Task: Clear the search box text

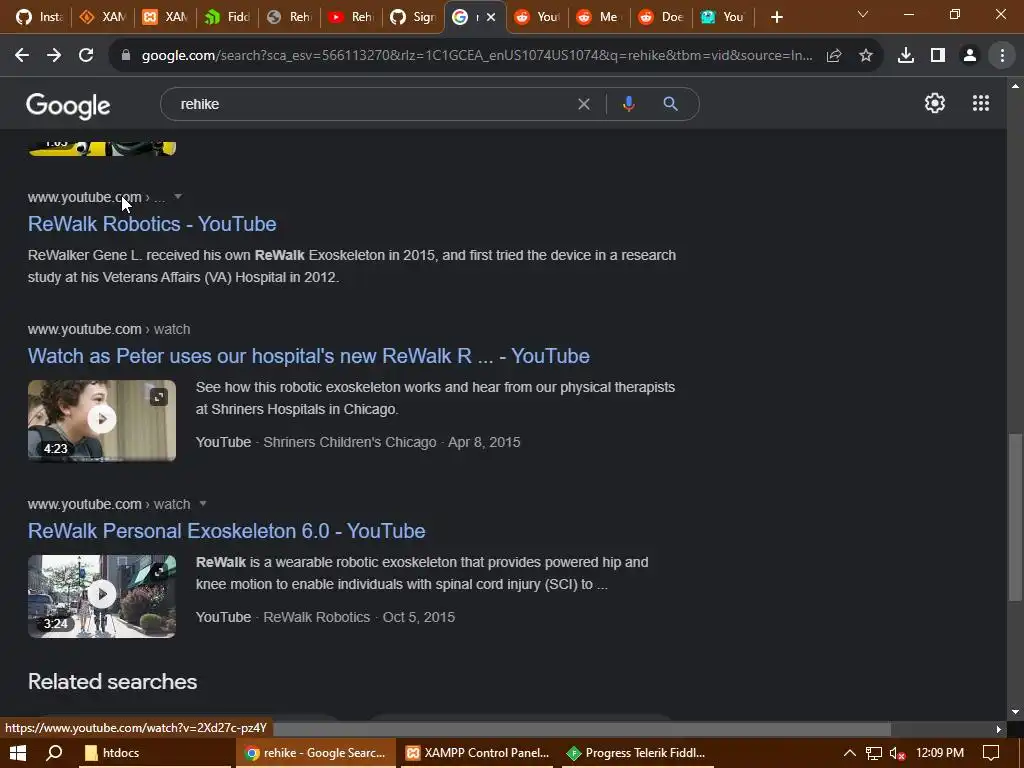Action: [x=584, y=104]
